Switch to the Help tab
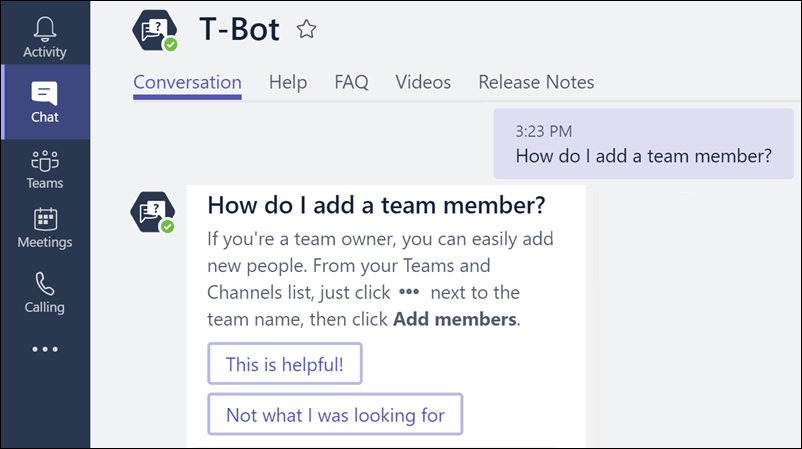 coord(288,82)
